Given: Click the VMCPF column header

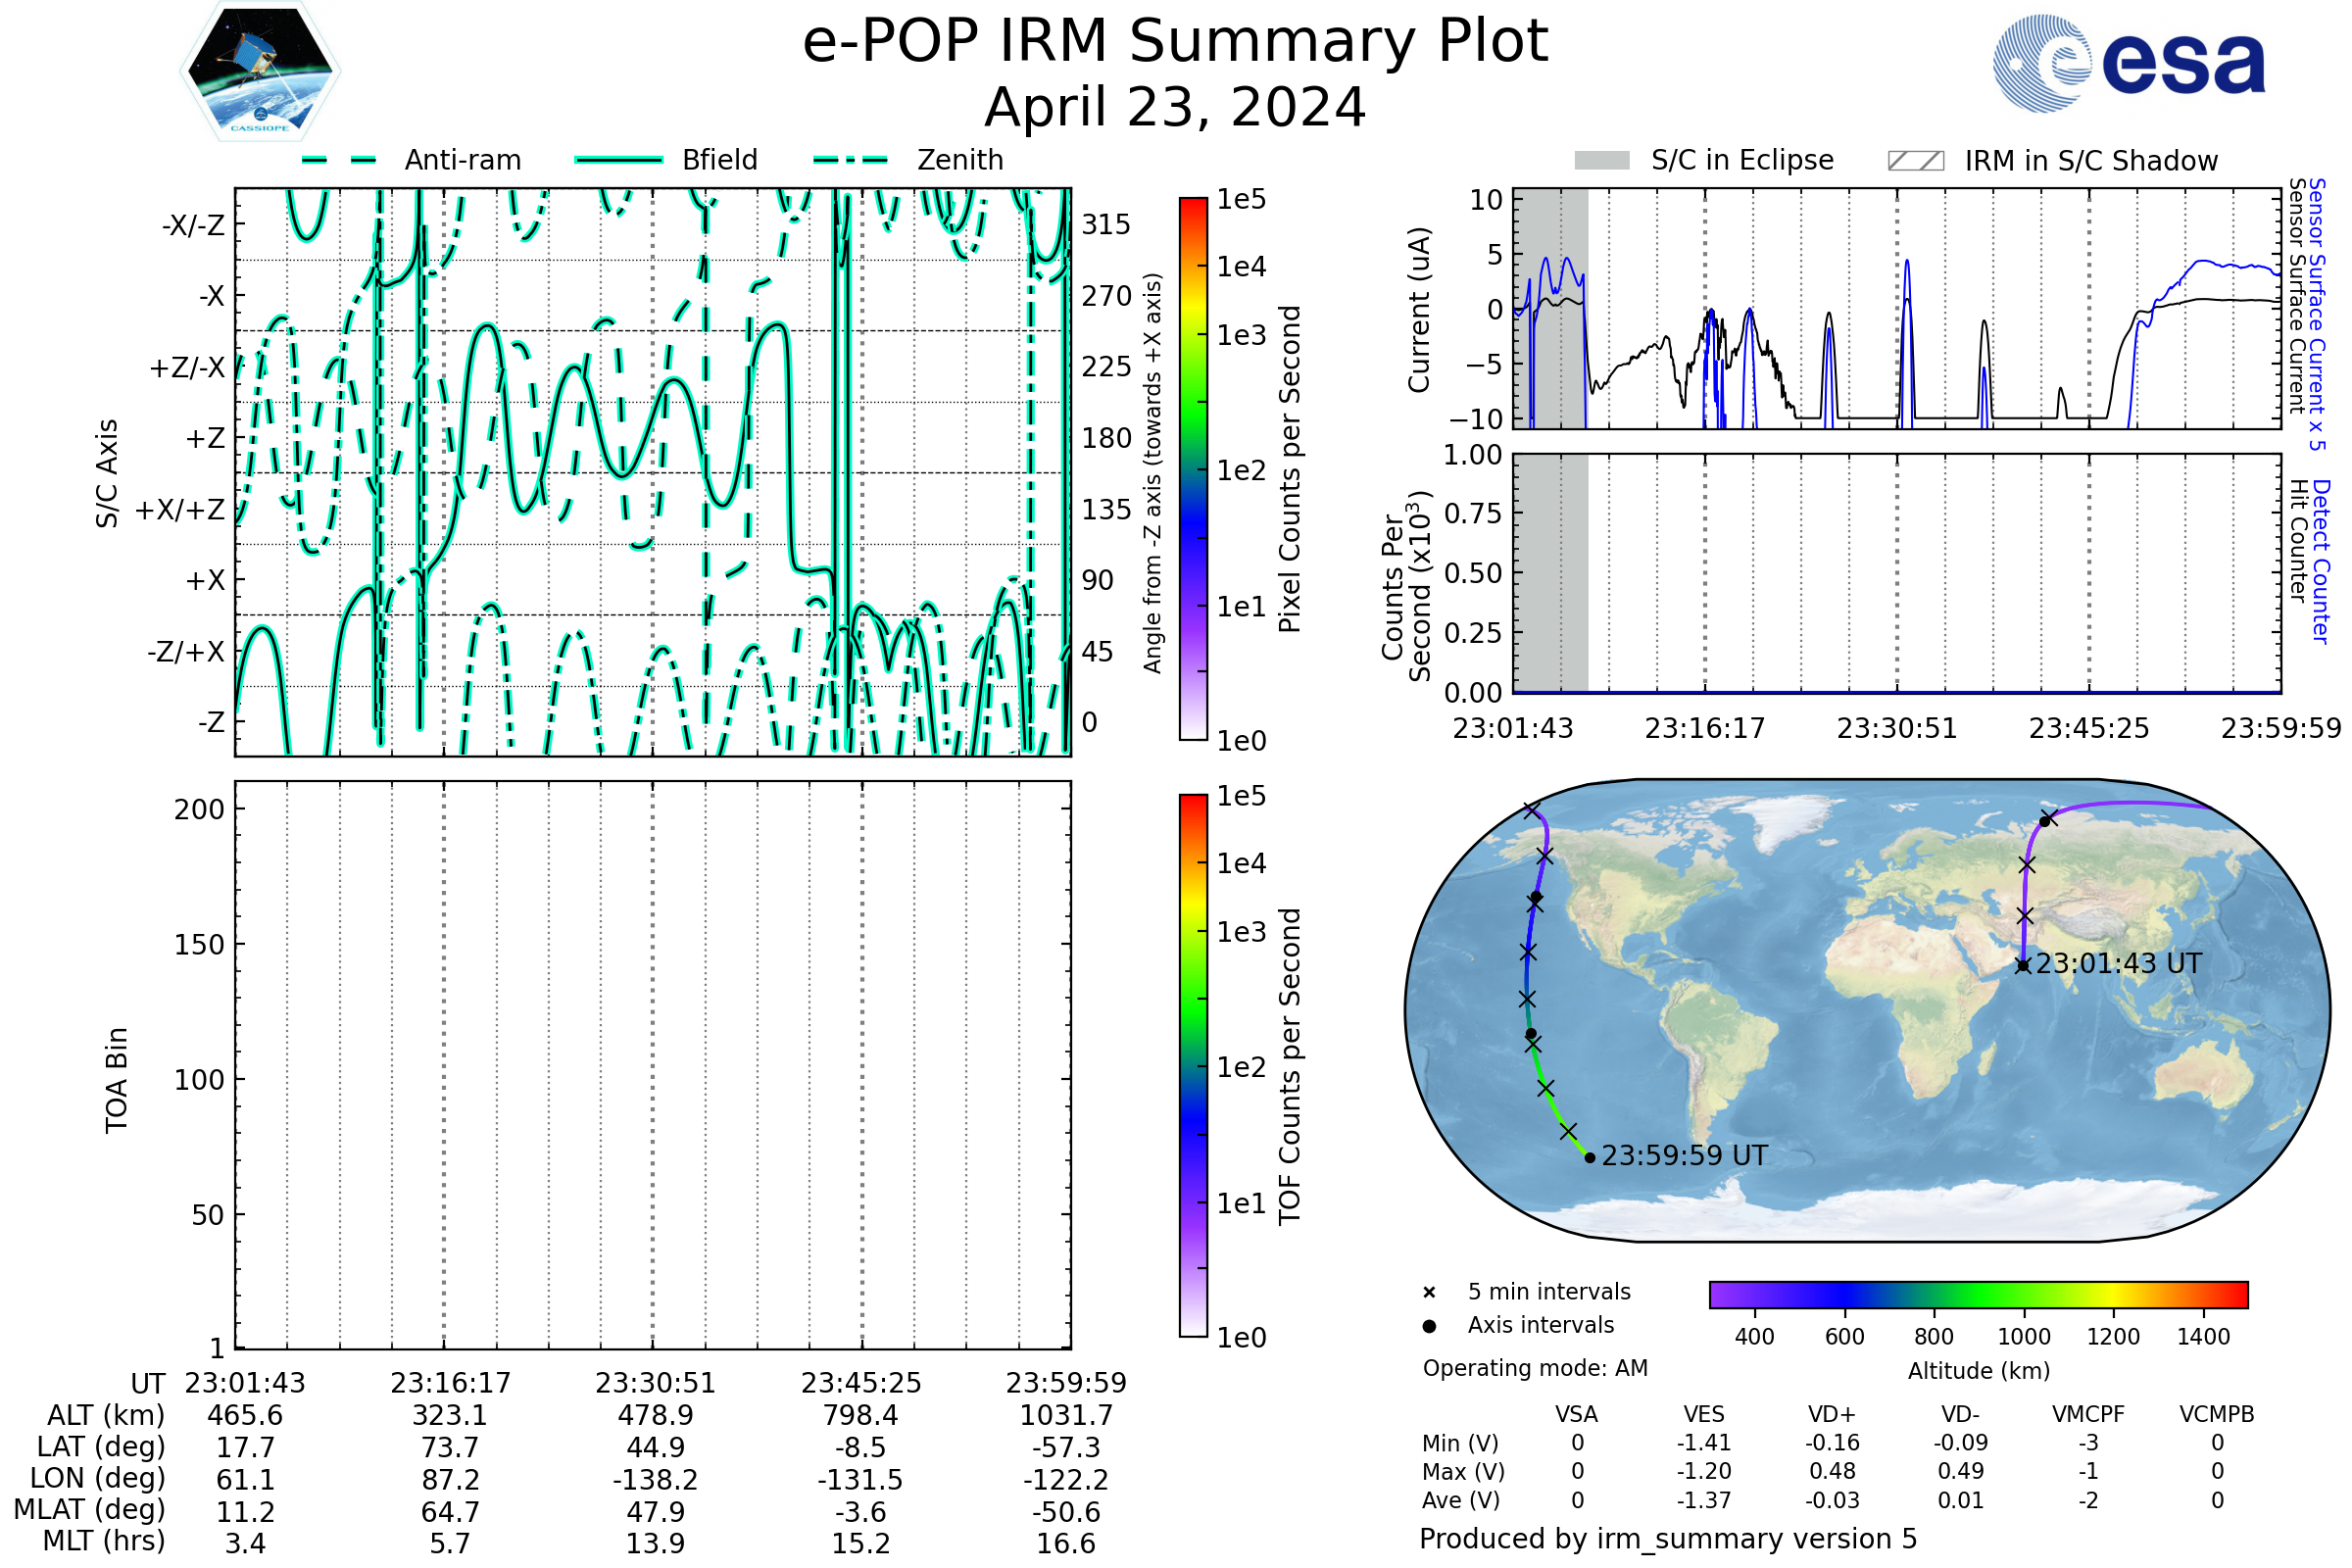Looking at the screenshot, I should click(x=2088, y=1414).
